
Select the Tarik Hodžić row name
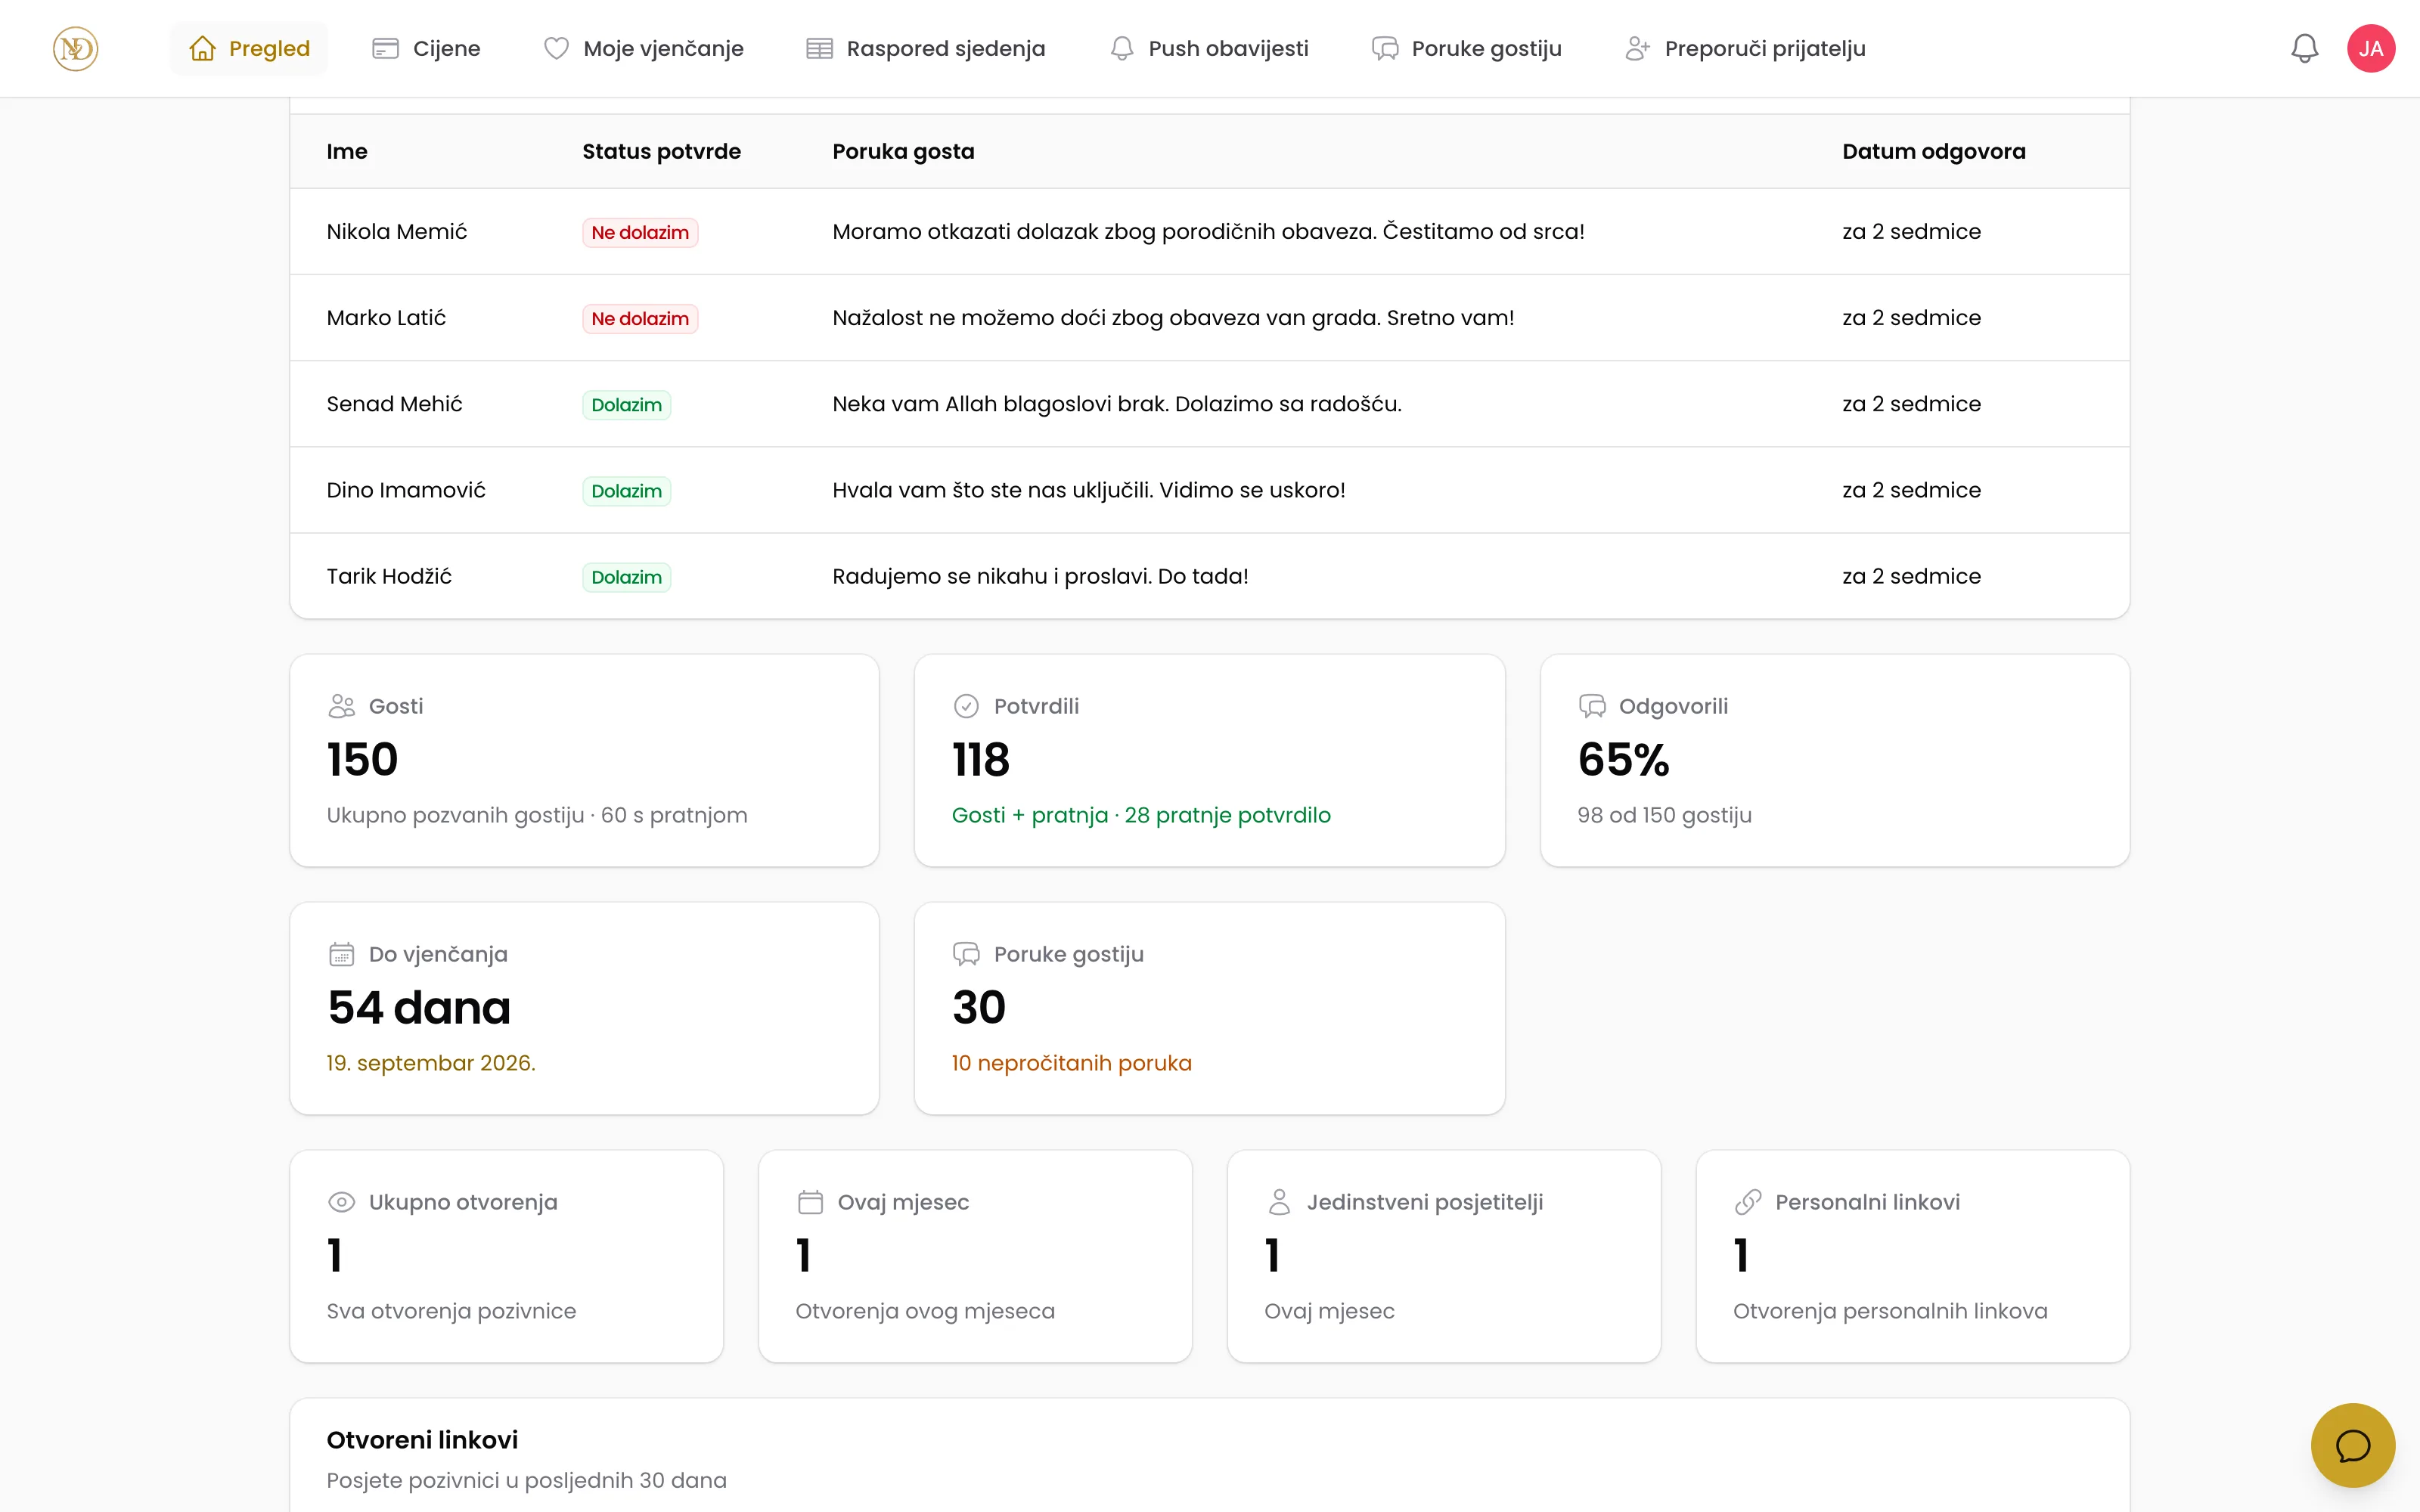tap(389, 576)
